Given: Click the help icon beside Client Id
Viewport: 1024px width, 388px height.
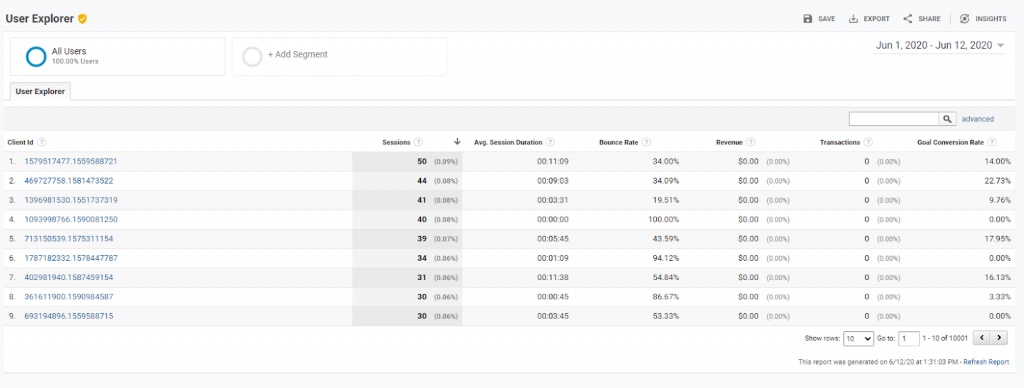Looking at the screenshot, I should (x=42, y=142).
